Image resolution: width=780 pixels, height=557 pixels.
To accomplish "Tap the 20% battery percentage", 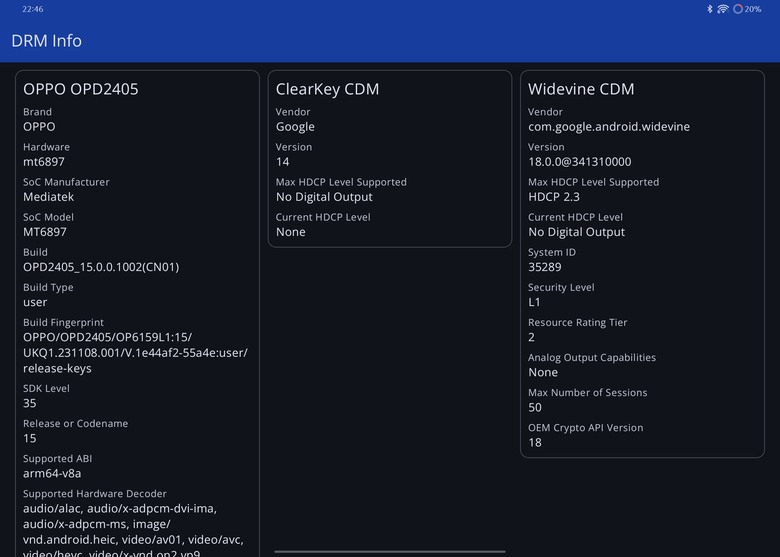I will coord(753,9).
